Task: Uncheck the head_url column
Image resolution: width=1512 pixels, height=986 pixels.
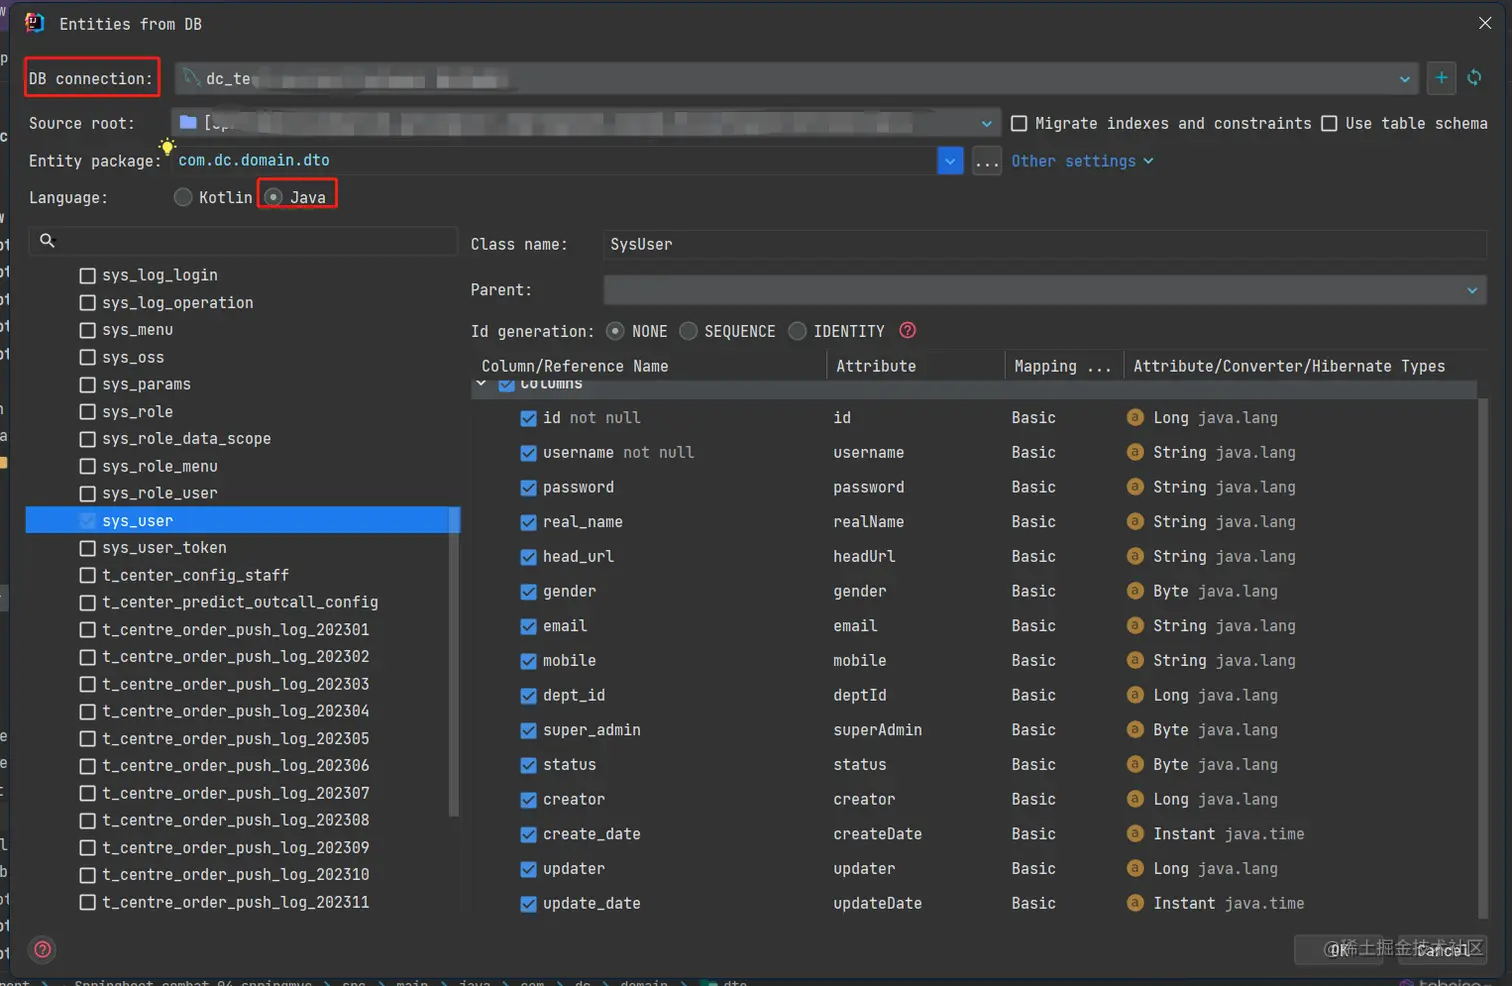Action: tap(528, 557)
